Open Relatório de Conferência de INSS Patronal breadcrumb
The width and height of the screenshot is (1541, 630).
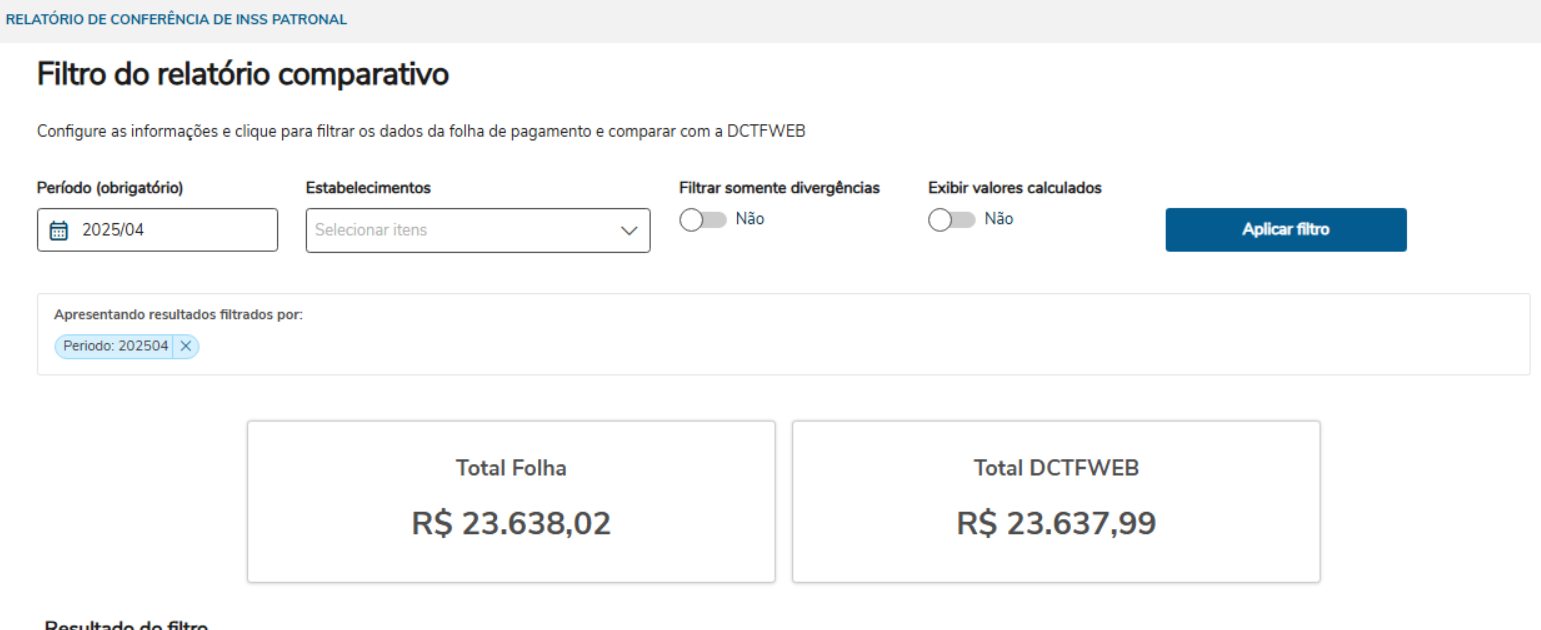[177, 20]
